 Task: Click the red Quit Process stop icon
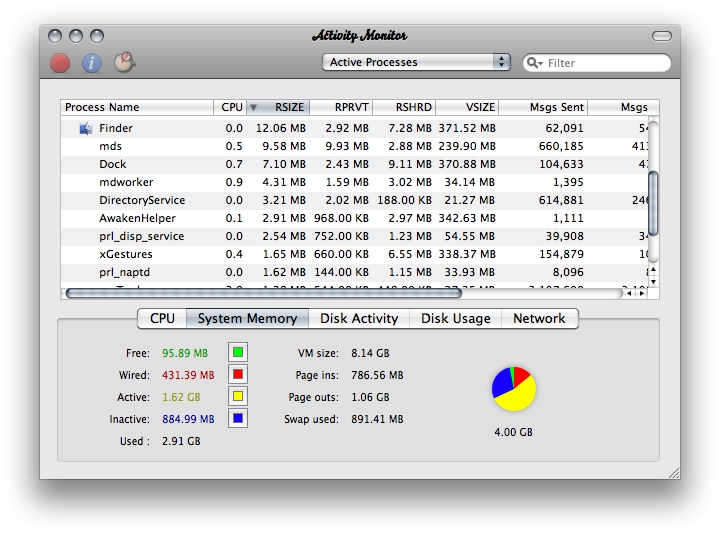(60, 63)
